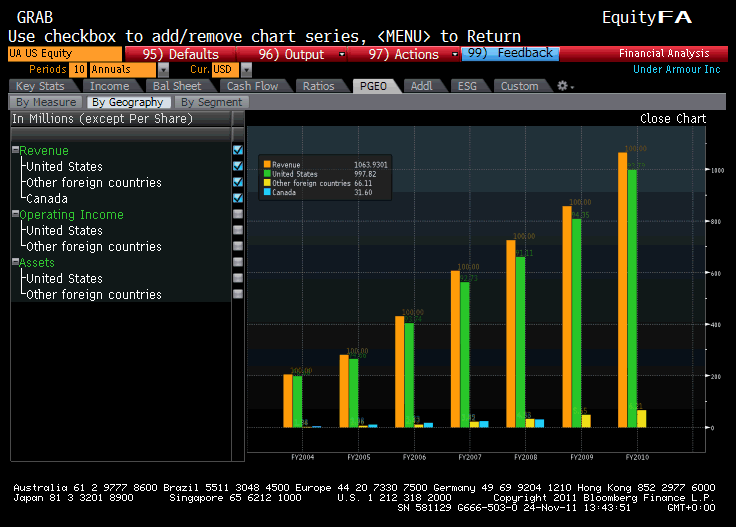The width and height of the screenshot is (736, 527).
Task: Open the gear settings icon beside Custom tab
Action: click(x=562, y=86)
